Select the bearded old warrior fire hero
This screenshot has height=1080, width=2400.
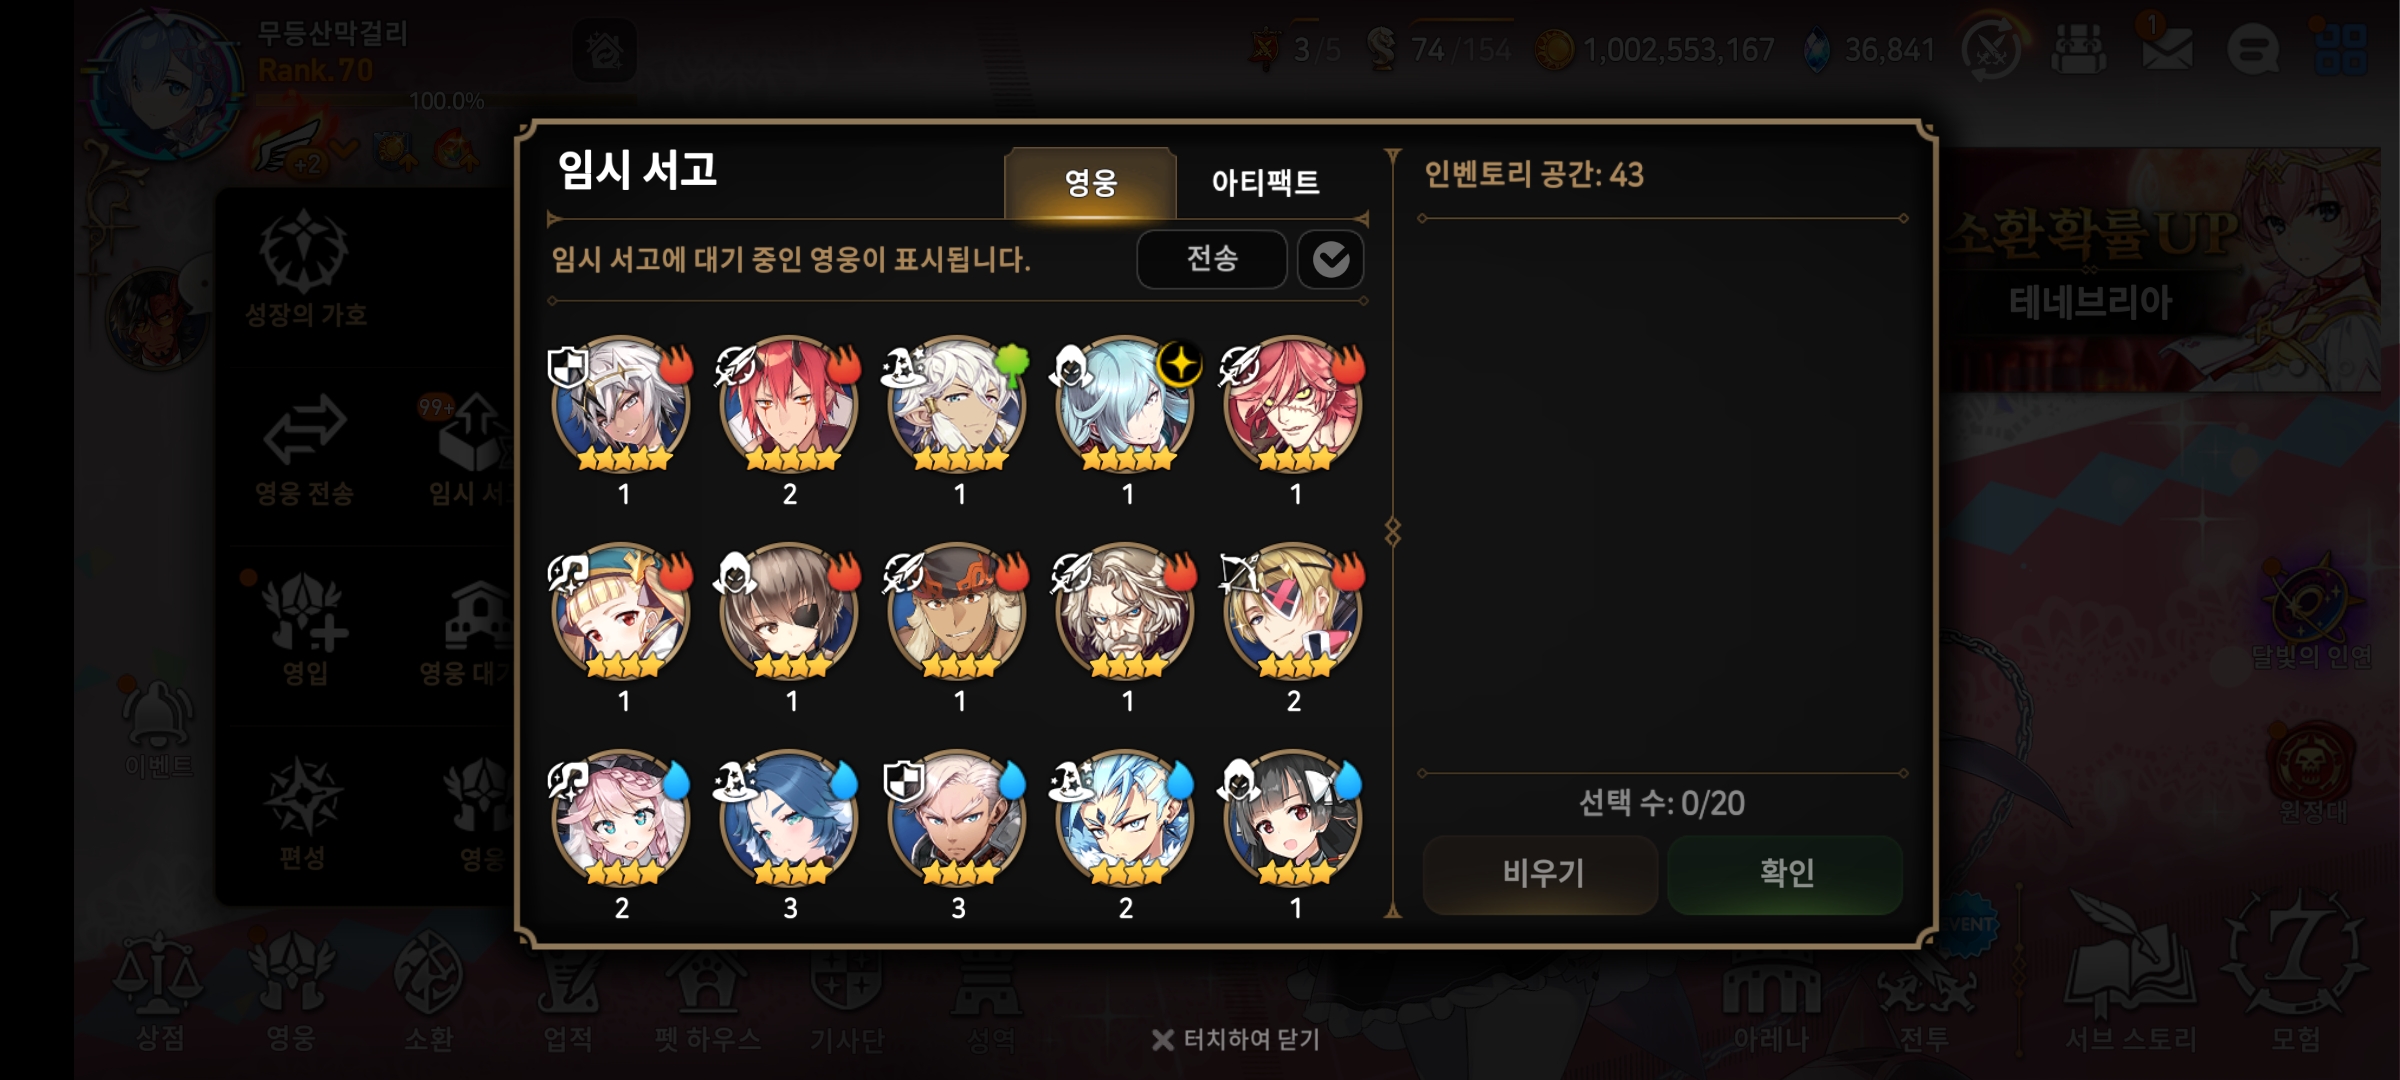tap(1125, 612)
